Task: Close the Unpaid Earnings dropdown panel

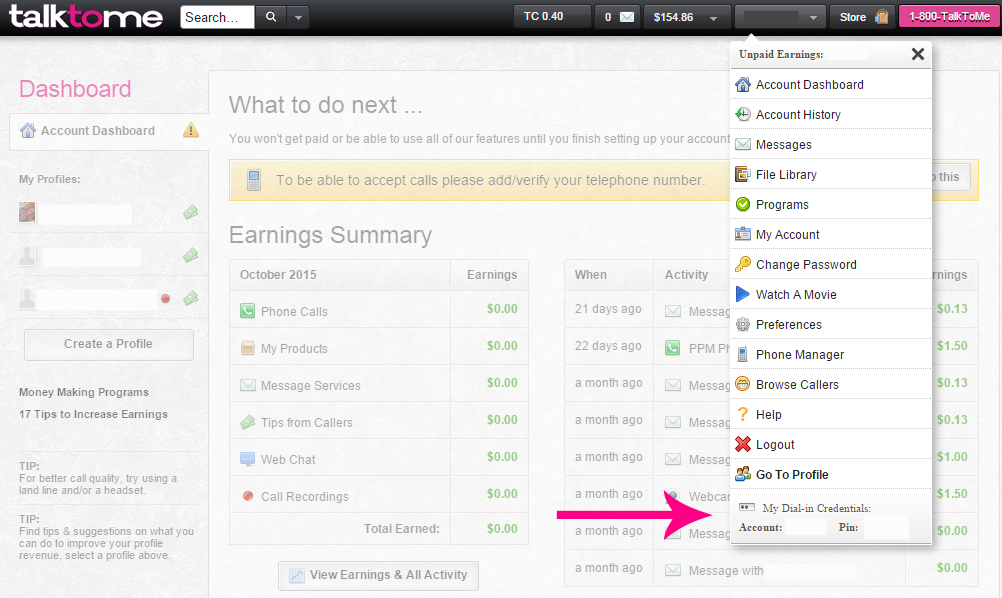Action: pyautogui.click(x=918, y=54)
